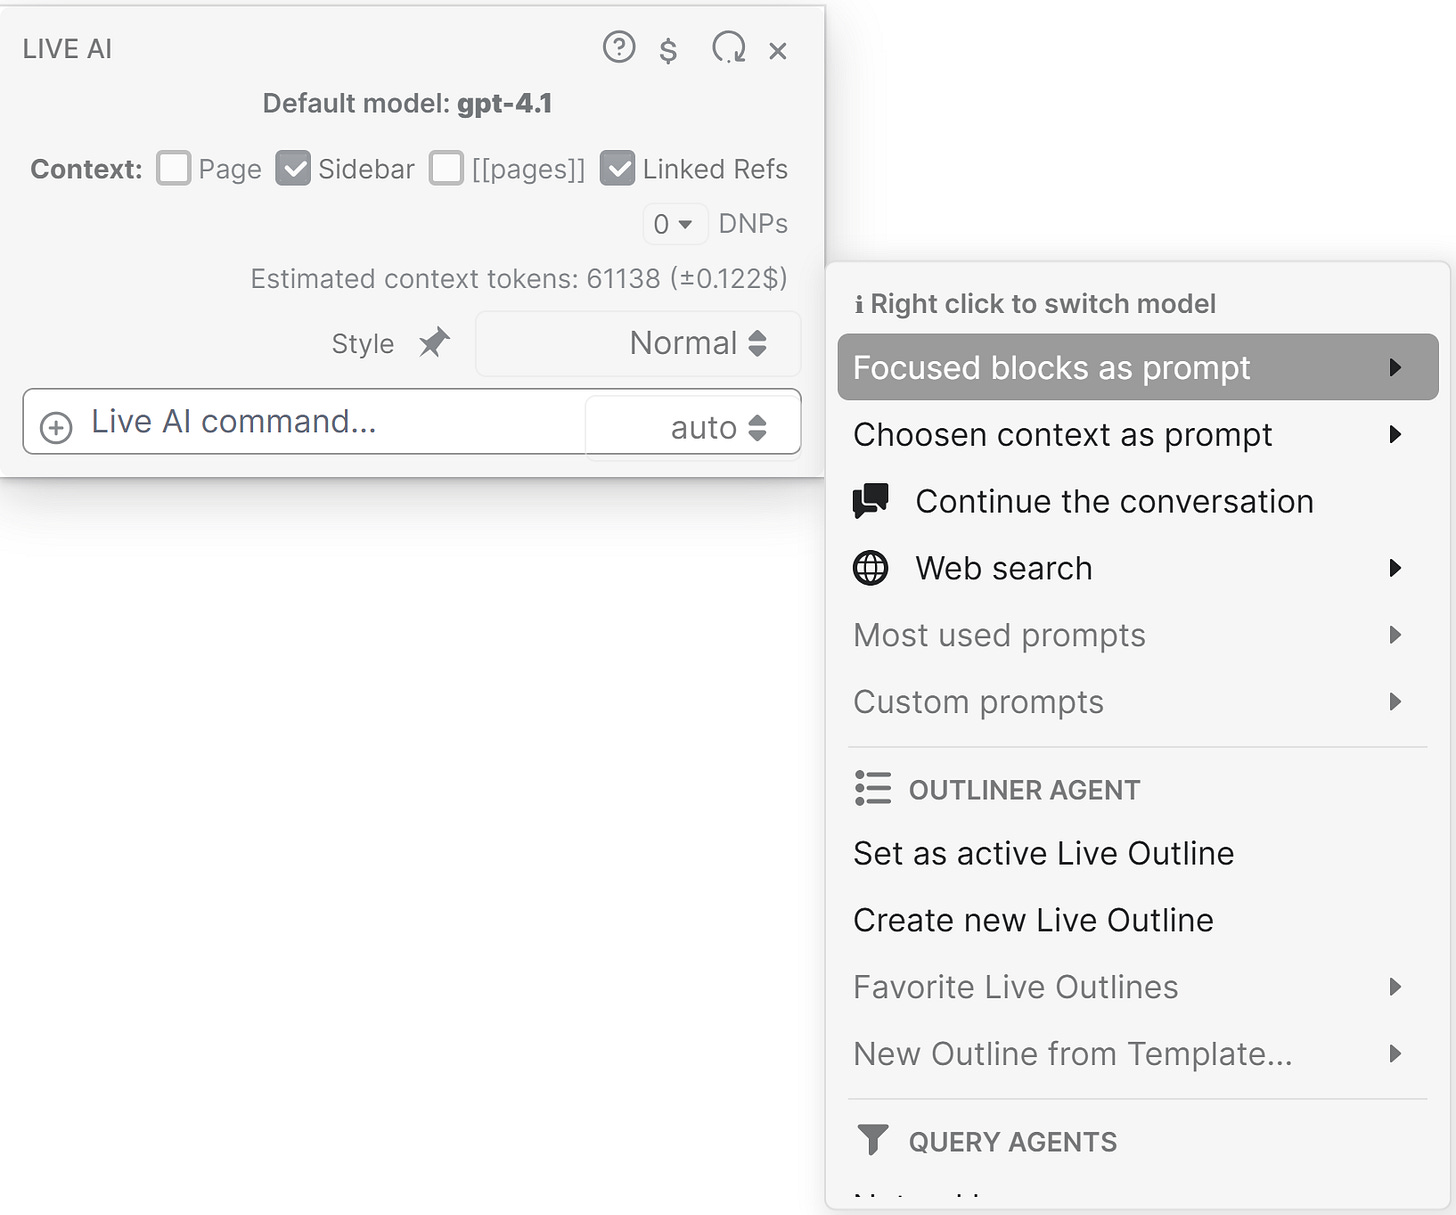Expand the Focused blocks as prompt submenu arrow
Viewport: 1456px width, 1215px height.
click(1395, 368)
